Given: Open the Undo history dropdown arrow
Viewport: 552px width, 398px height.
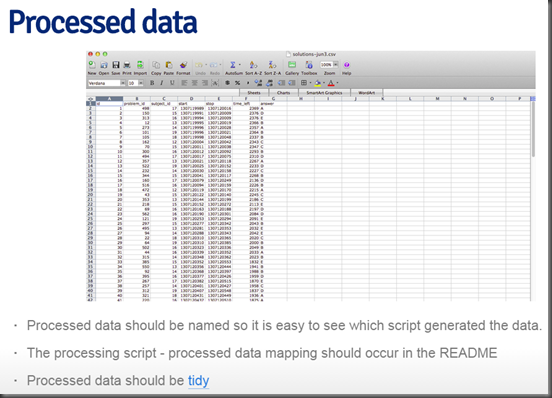Looking at the screenshot, I should pyautogui.click(x=206, y=65).
